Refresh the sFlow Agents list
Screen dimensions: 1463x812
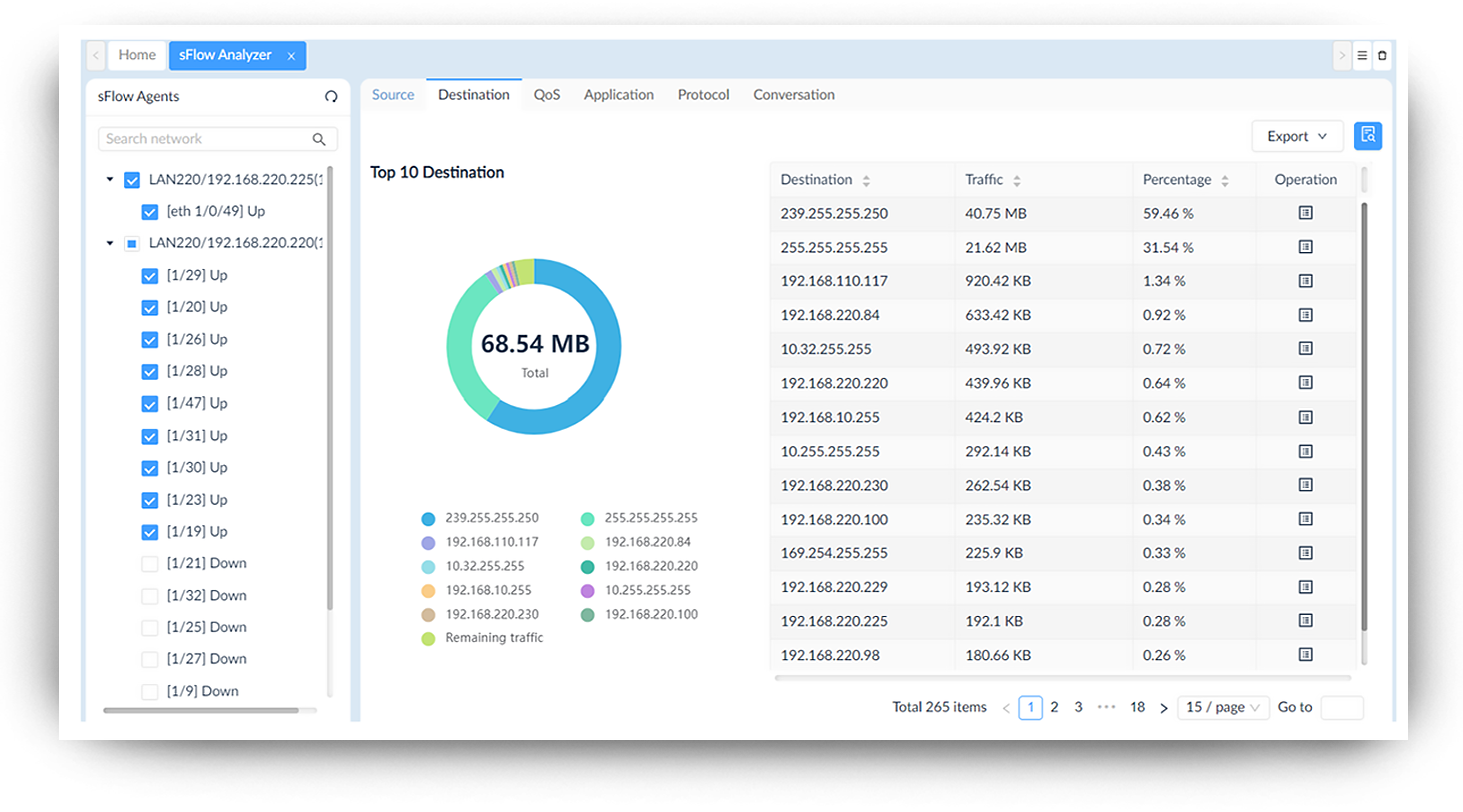[x=331, y=97]
